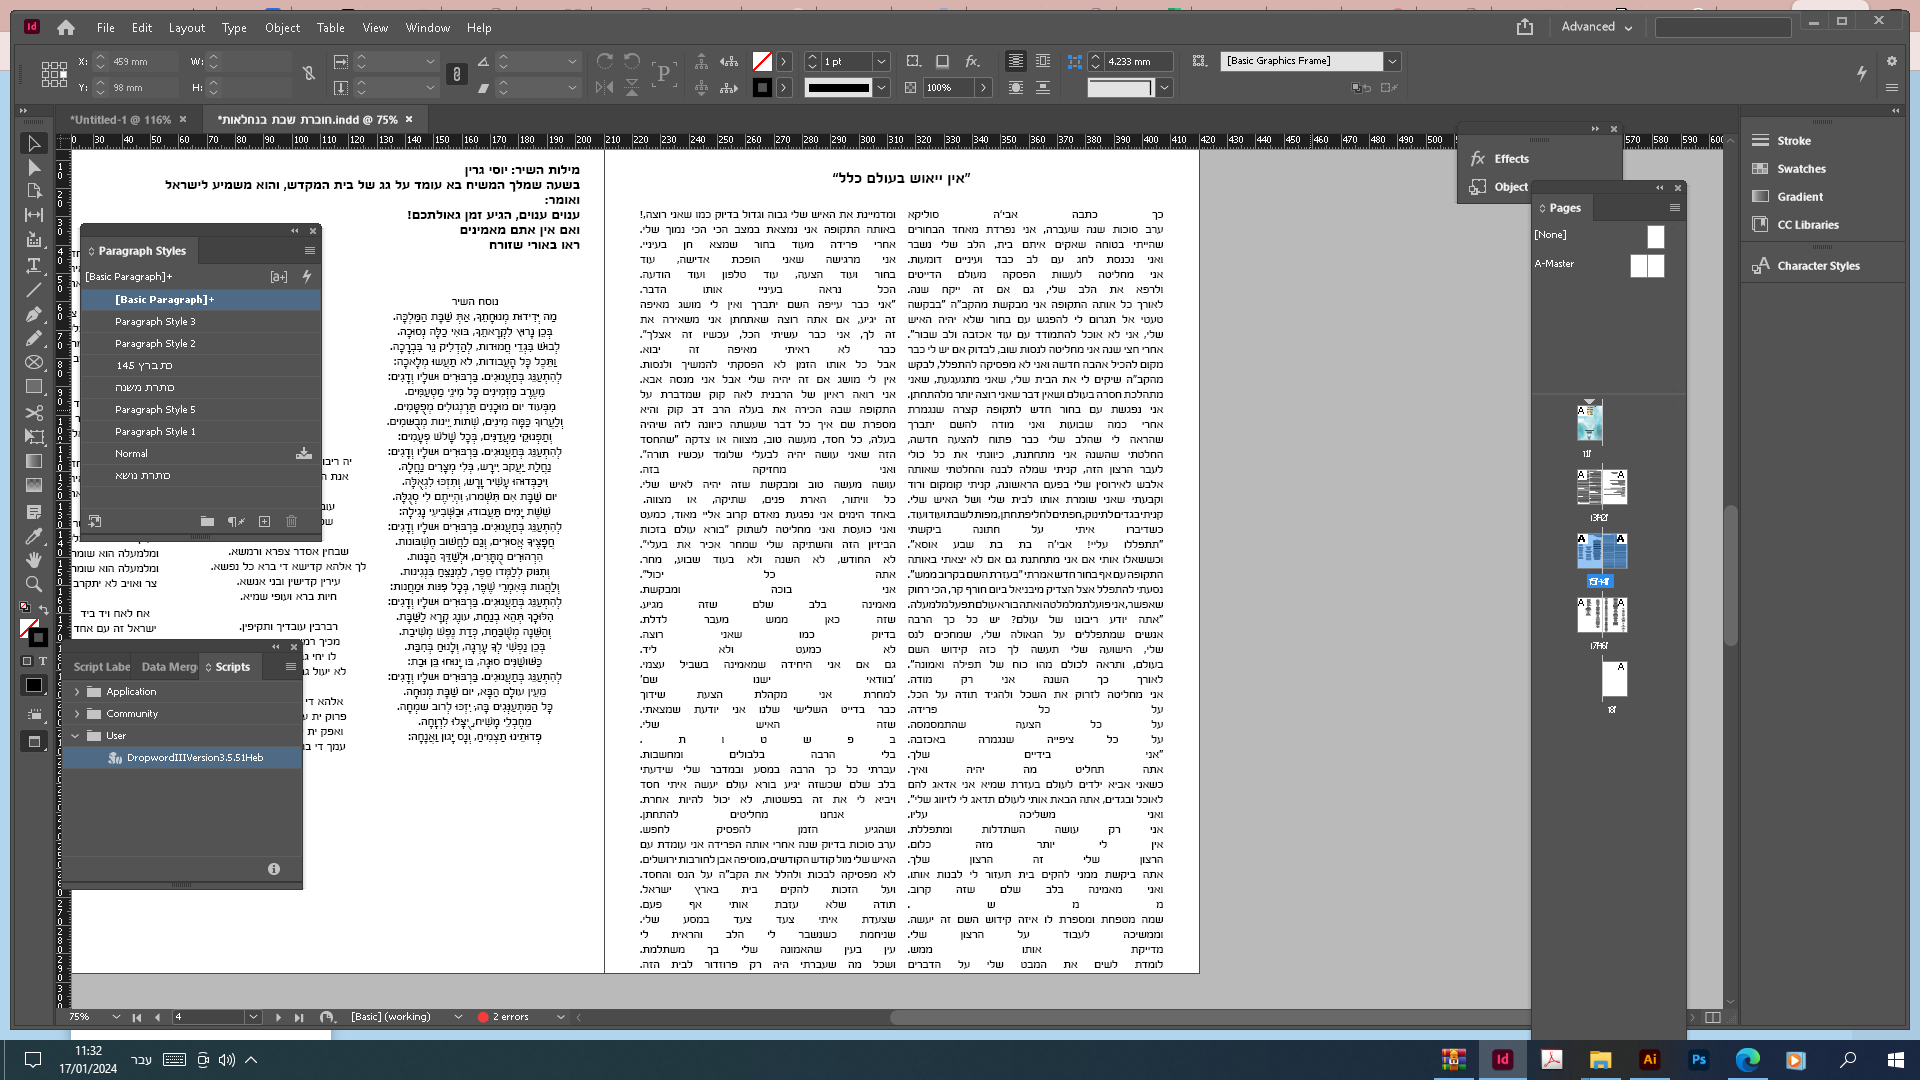
Task: Open the stroke weight dropdown
Action: pos(881,61)
